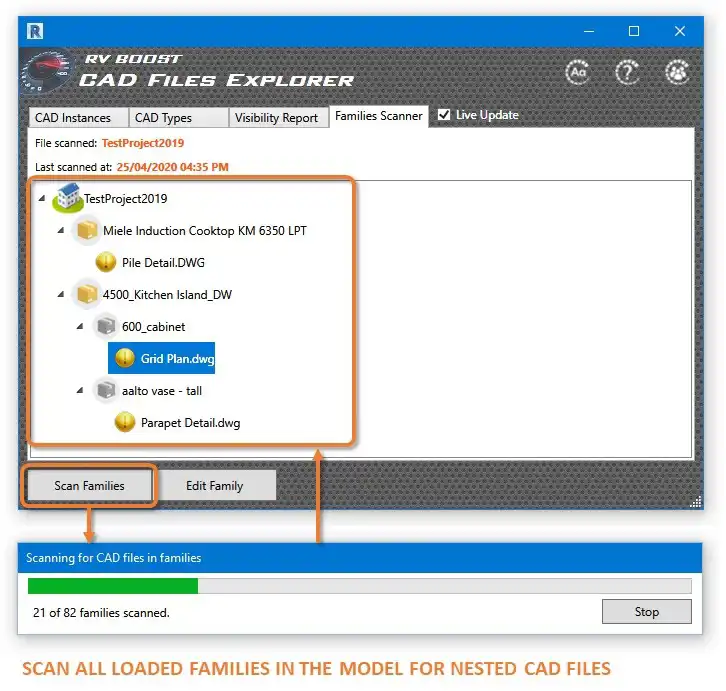726x691 pixels.
Task: Select the aalto vase - tall family
Action: pyautogui.click(x=162, y=390)
